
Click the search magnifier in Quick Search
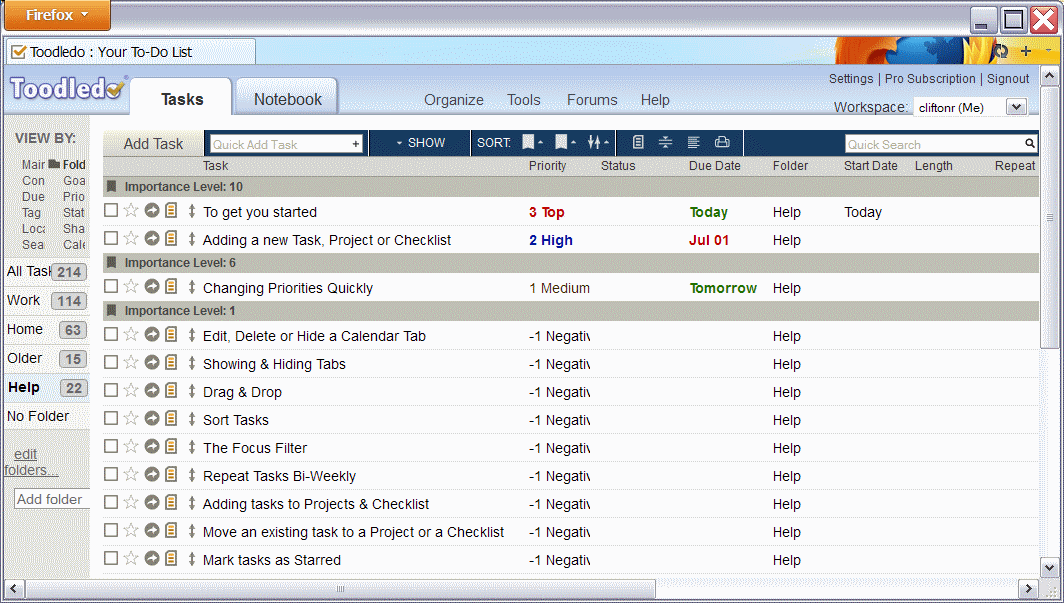(x=1029, y=144)
